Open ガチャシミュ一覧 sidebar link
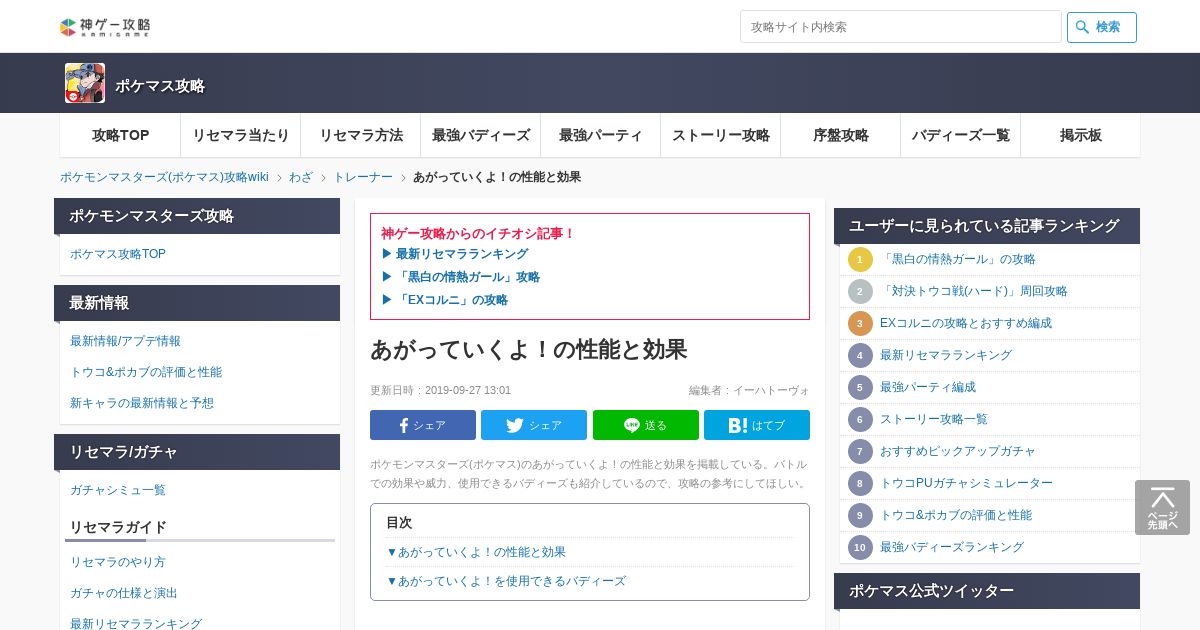Image resolution: width=1200 pixels, height=630 pixels. (x=118, y=490)
